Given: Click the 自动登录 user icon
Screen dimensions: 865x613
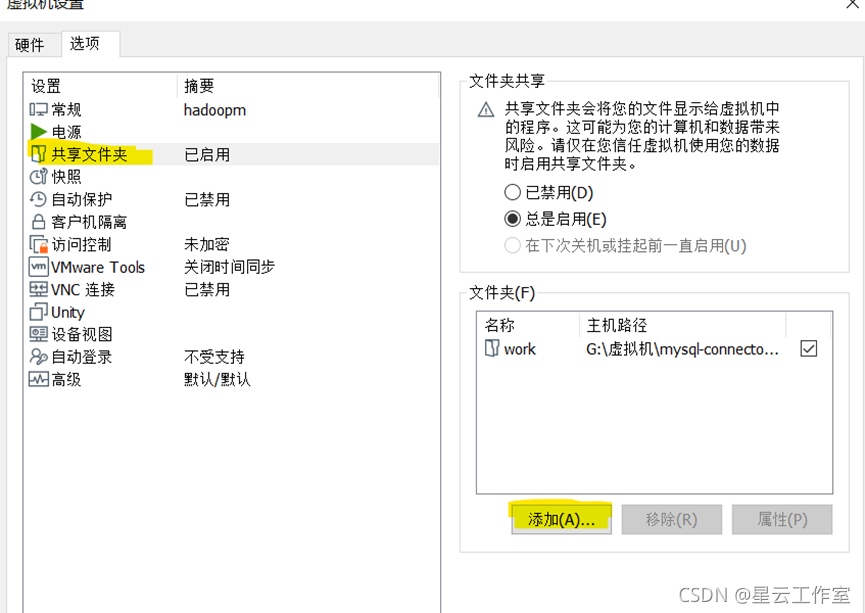Looking at the screenshot, I should (38, 357).
